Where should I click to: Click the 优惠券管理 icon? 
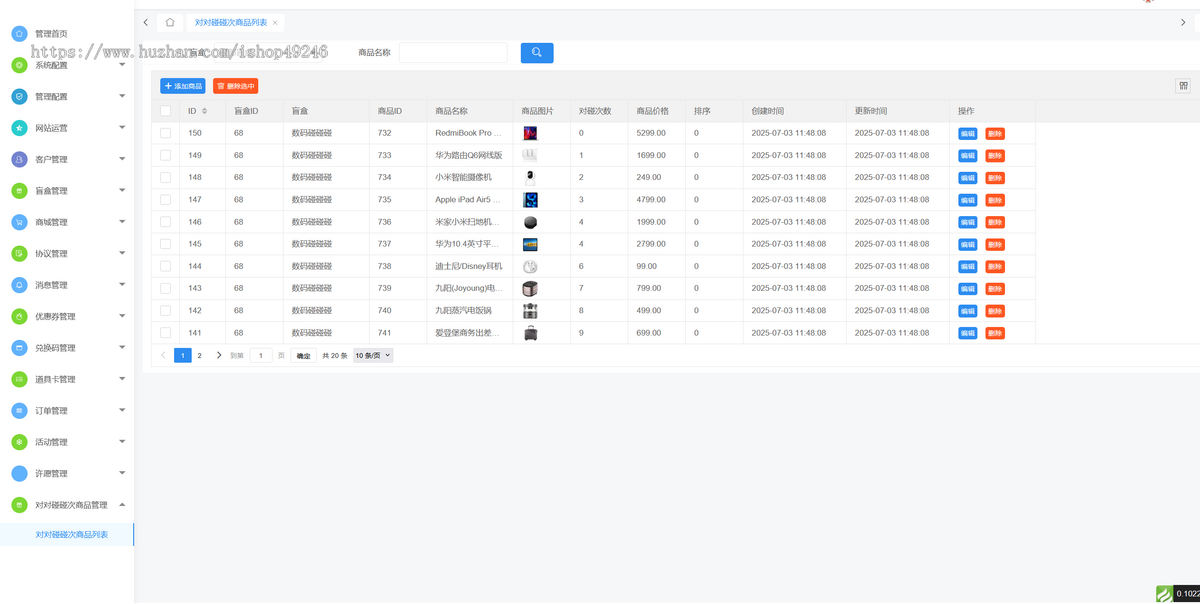19,316
